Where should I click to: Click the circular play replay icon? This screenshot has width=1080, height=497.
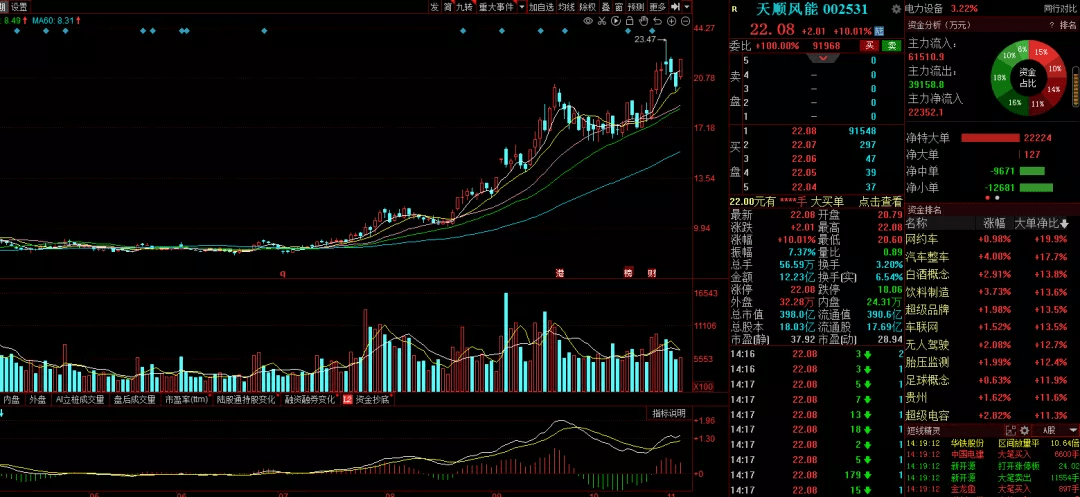click(x=616, y=21)
